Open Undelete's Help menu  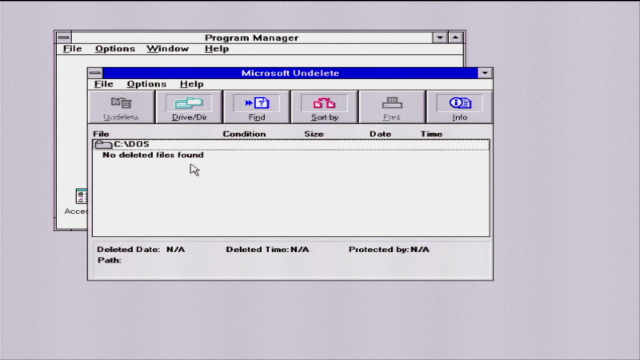coord(191,84)
